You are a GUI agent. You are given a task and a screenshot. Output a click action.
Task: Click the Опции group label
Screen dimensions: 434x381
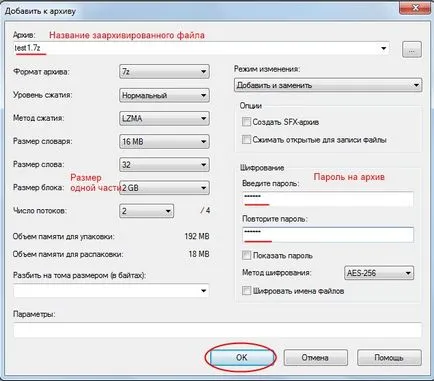251,106
